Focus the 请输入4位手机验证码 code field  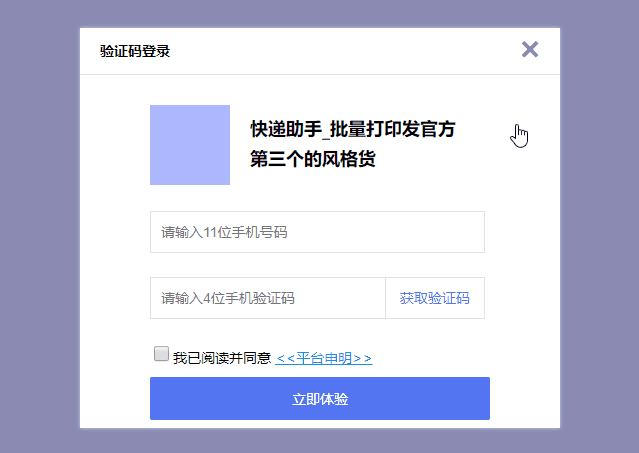tap(268, 298)
